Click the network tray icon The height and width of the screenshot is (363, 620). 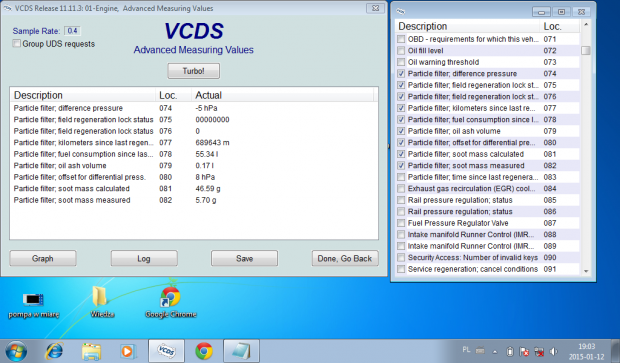click(x=539, y=351)
